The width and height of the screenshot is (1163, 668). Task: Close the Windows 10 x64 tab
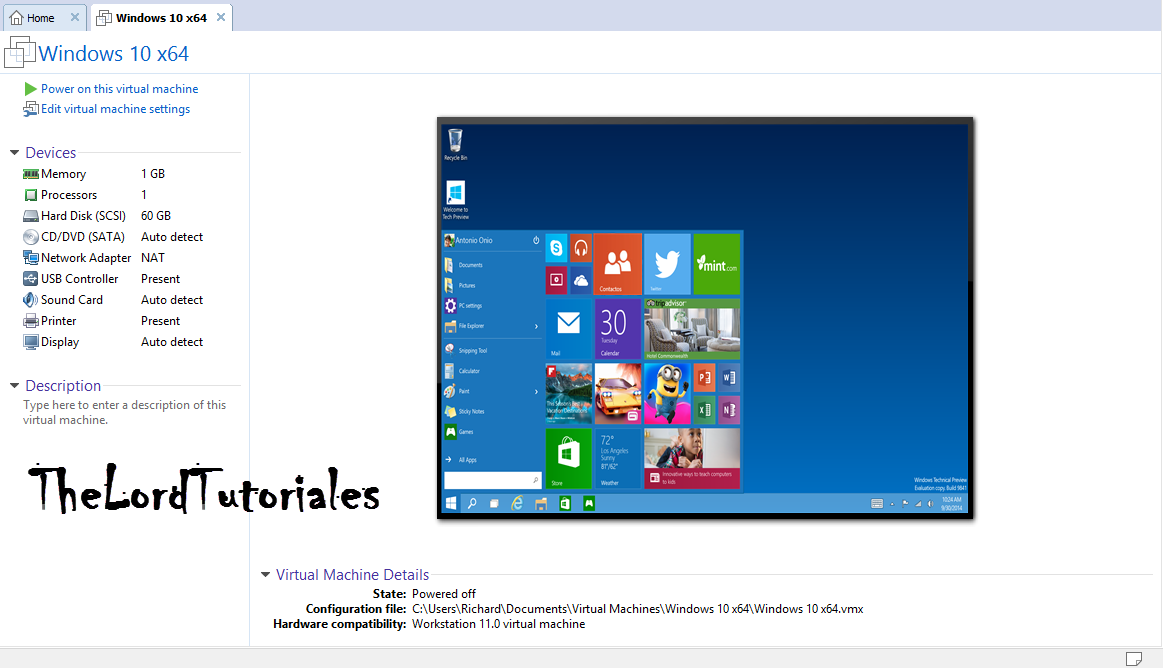click(x=221, y=17)
